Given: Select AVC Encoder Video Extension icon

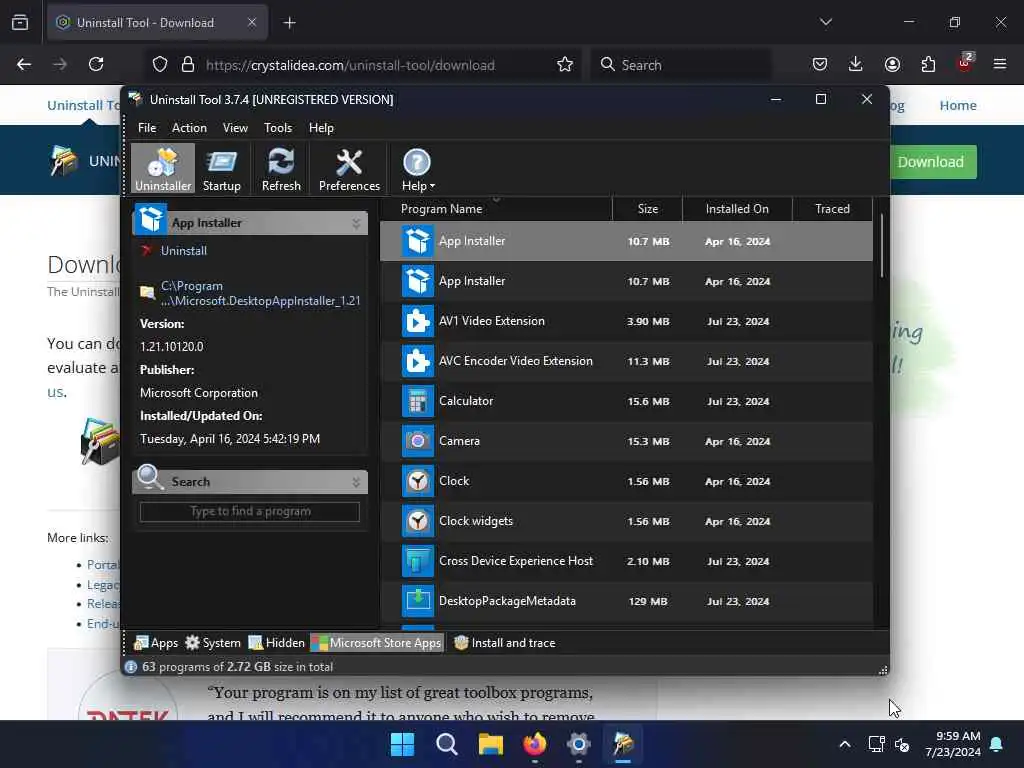Looking at the screenshot, I should point(417,361).
